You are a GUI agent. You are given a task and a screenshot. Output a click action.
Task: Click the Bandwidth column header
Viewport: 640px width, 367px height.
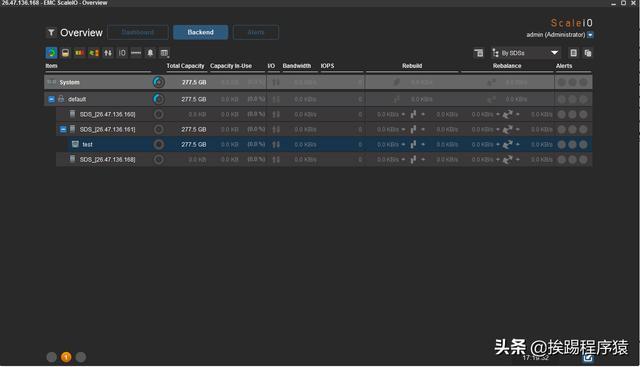coord(297,66)
